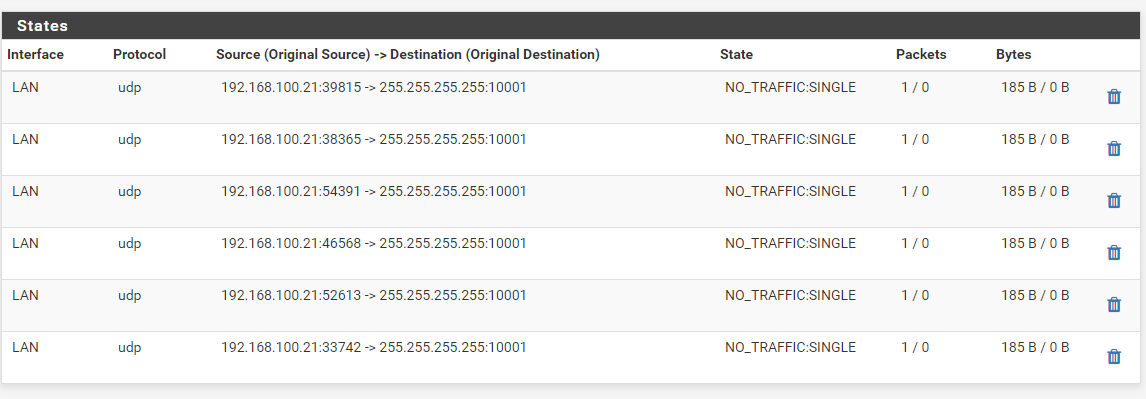Click the Packets column header
The image size is (1146, 399).
point(921,55)
